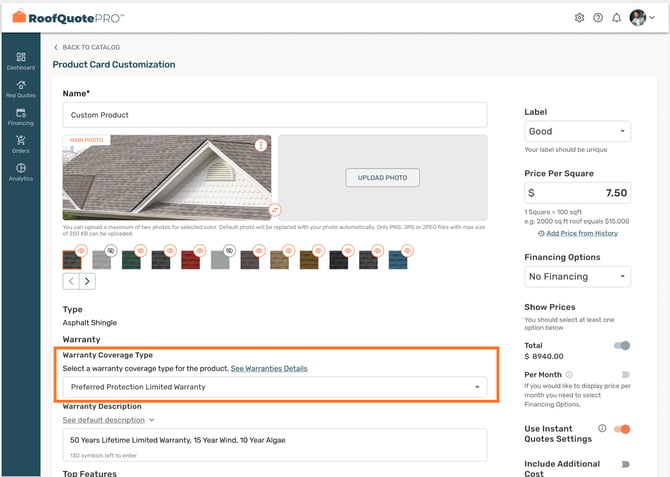Go to Dashboard in the sidebar

21,61
